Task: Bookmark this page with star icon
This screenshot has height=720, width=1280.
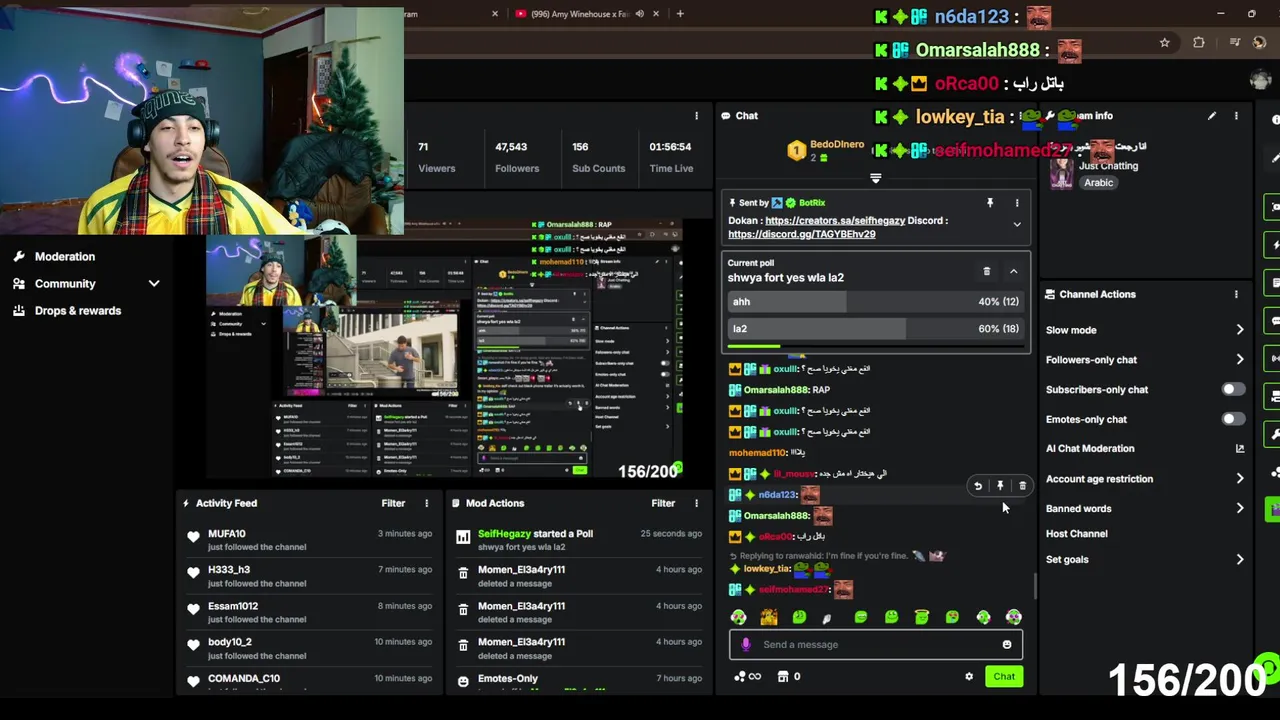Action: point(1164,43)
